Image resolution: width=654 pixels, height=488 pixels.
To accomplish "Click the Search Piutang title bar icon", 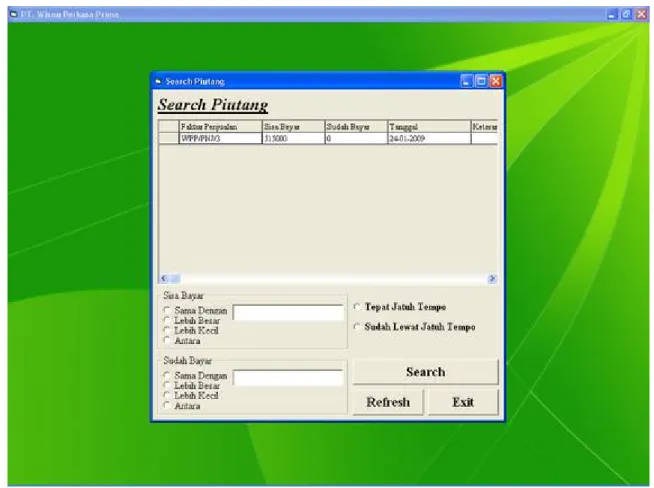I will (x=158, y=81).
